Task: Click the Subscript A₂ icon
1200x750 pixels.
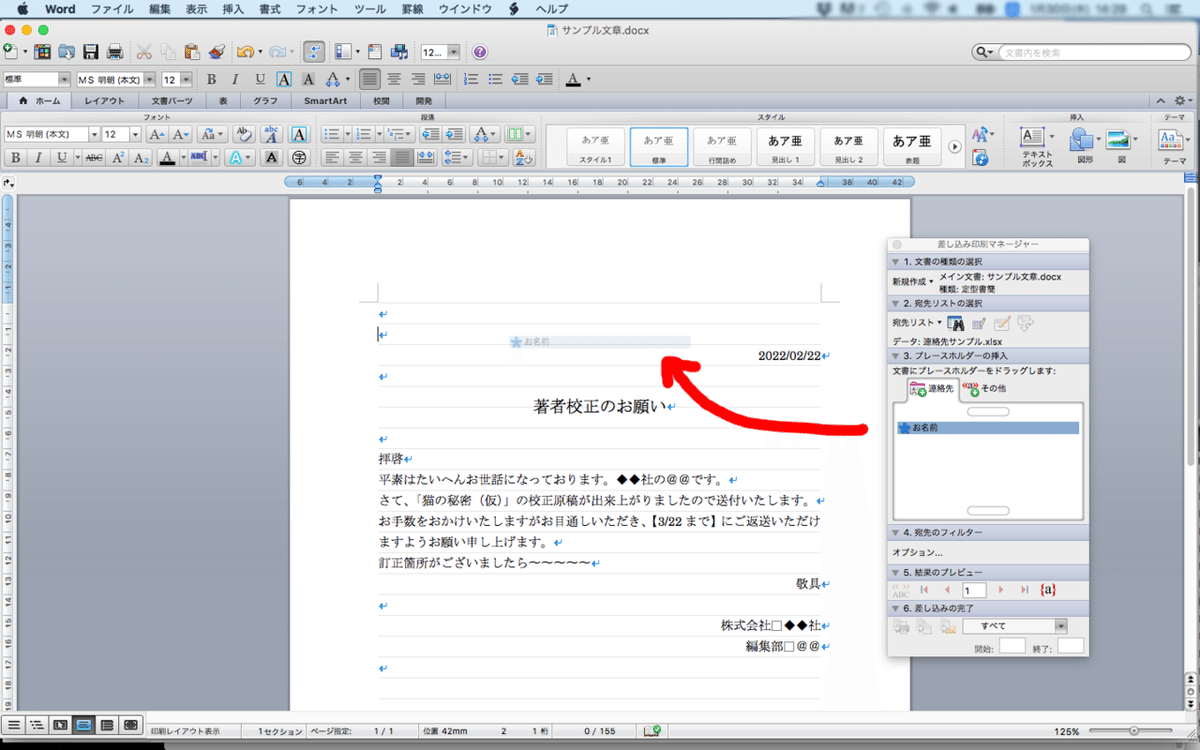Action: [x=142, y=157]
